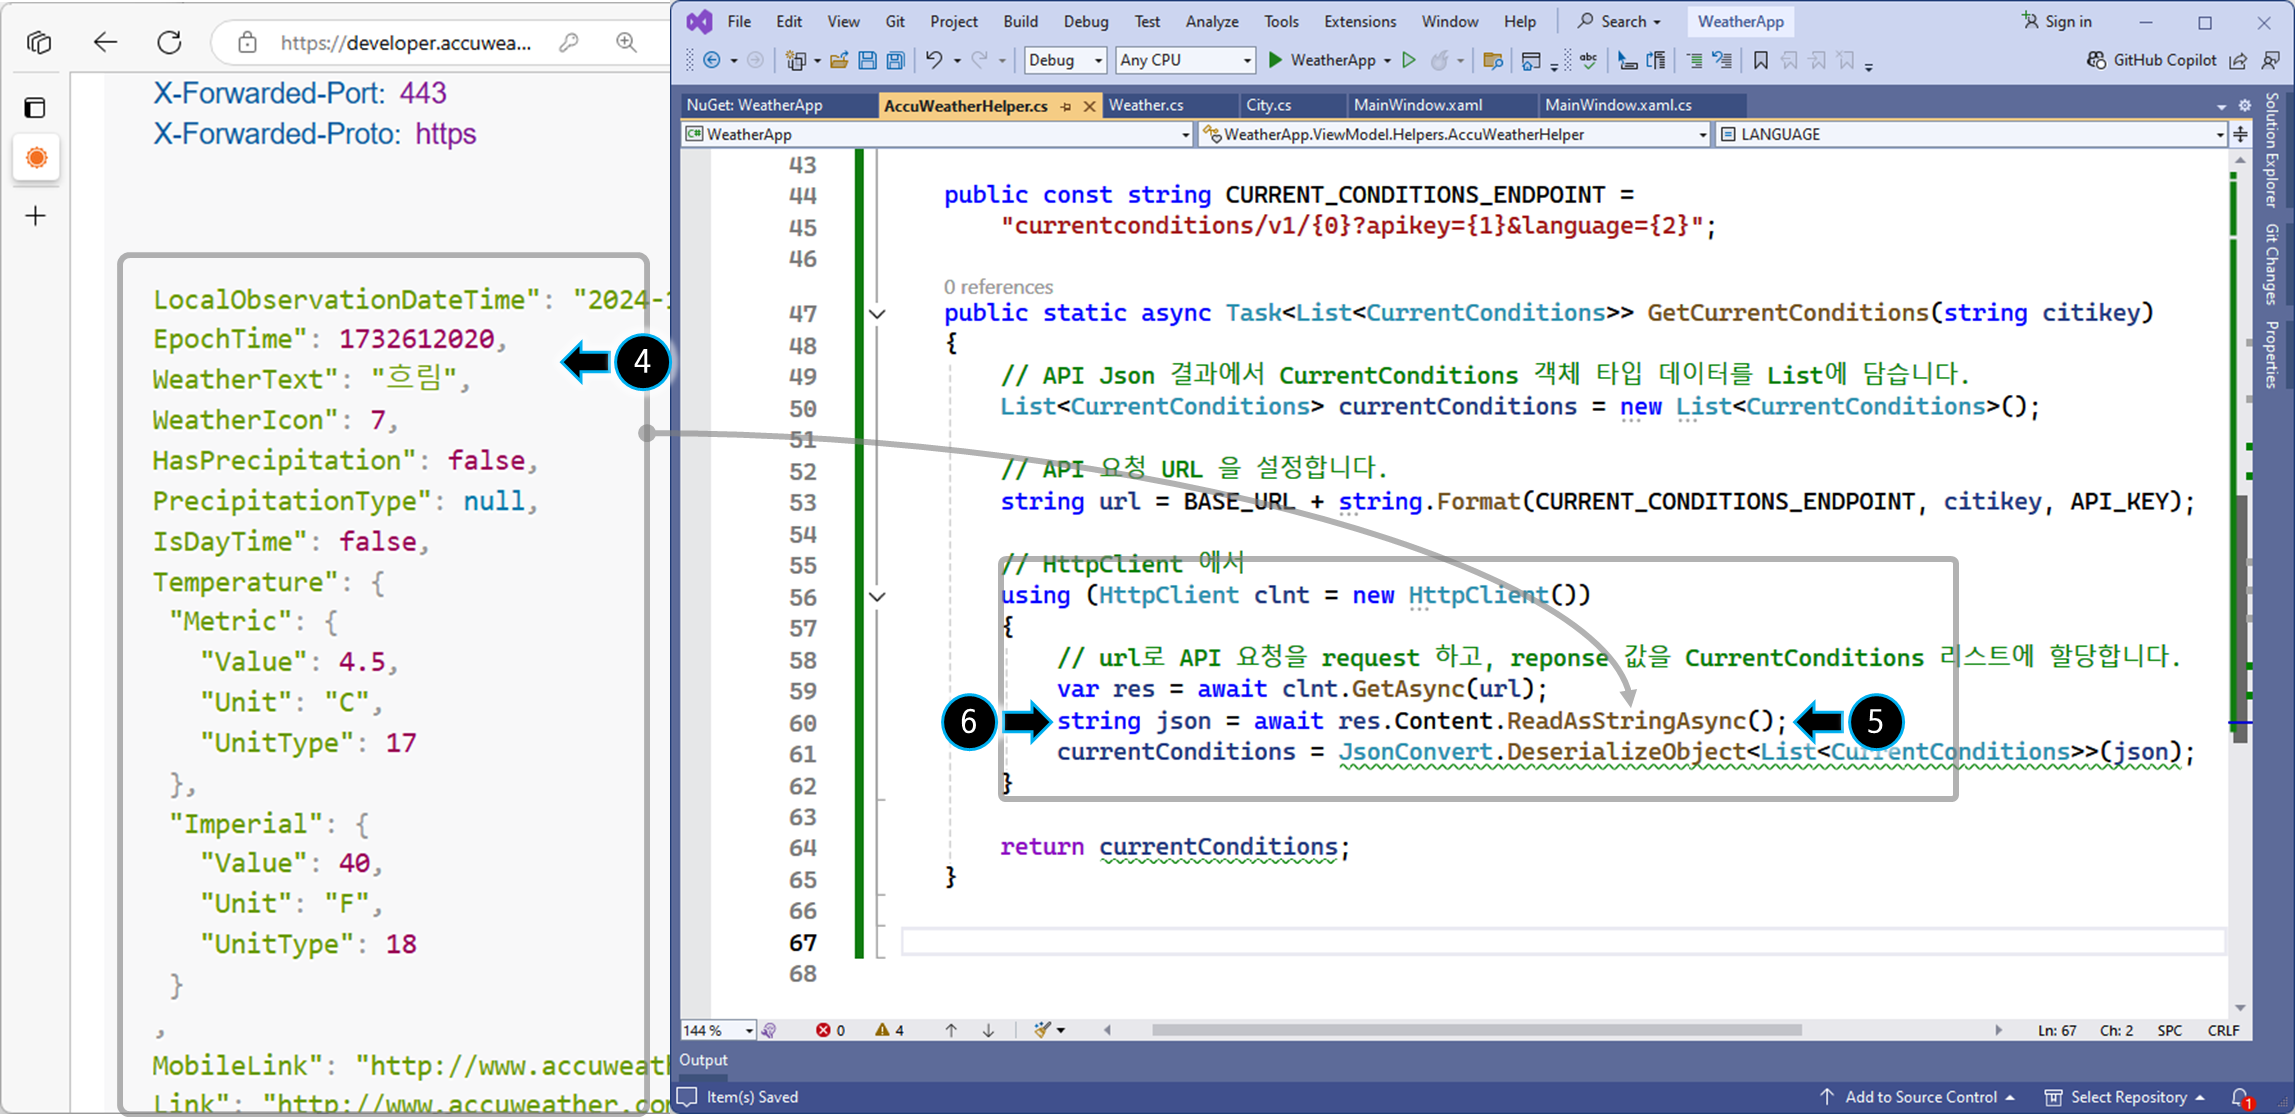Click Add to Source Control button
The height and width of the screenshot is (1117, 2295).
[x=1919, y=1097]
